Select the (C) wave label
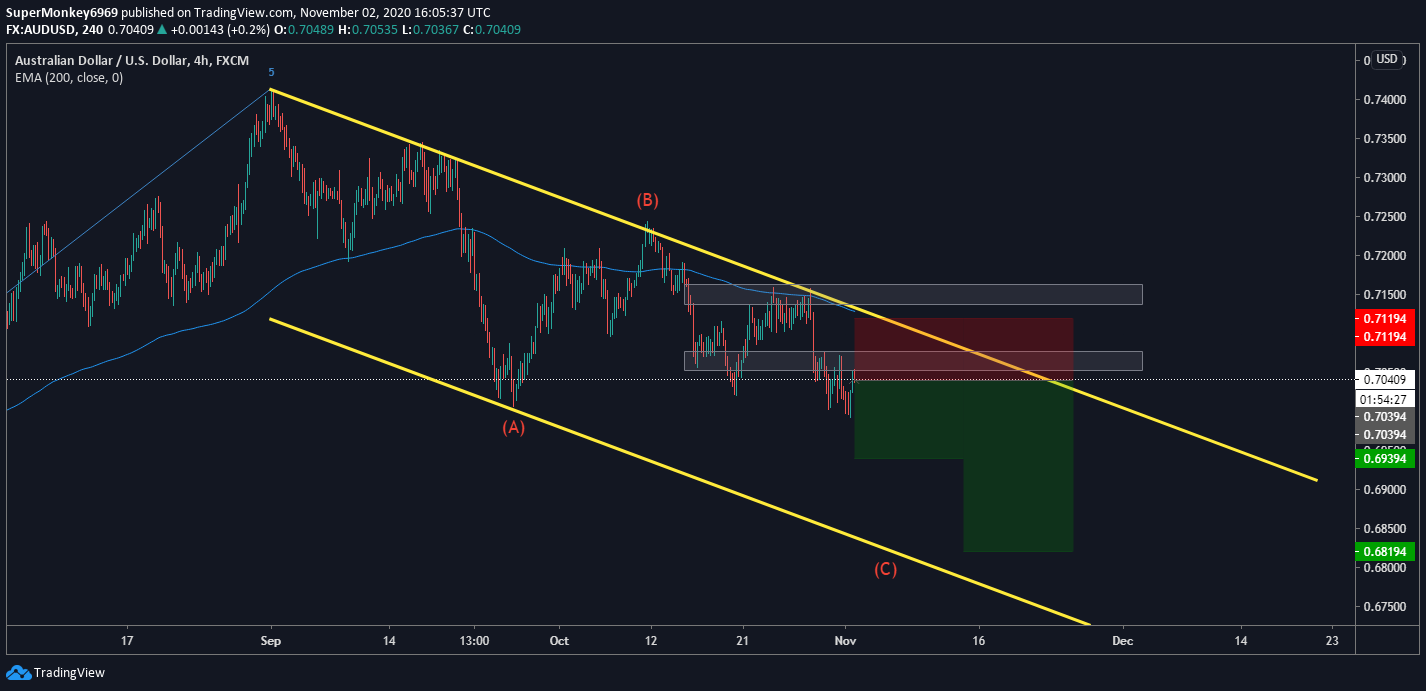The image size is (1426, 691). [x=885, y=570]
